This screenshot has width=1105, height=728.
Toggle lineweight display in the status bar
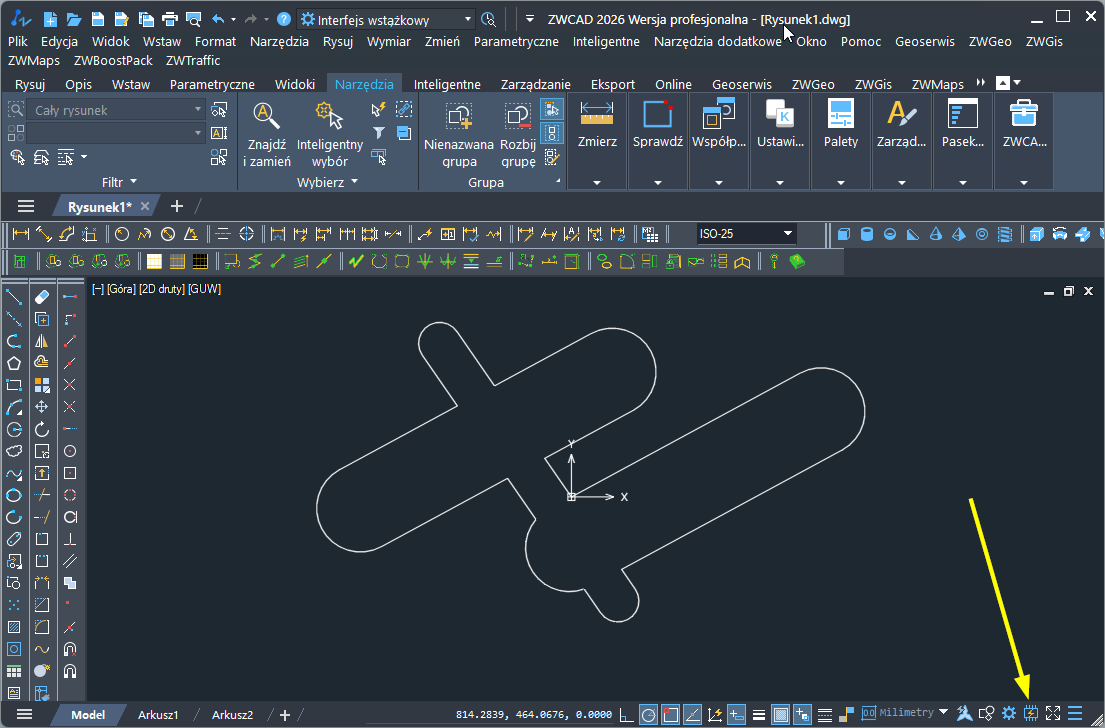(x=759, y=714)
